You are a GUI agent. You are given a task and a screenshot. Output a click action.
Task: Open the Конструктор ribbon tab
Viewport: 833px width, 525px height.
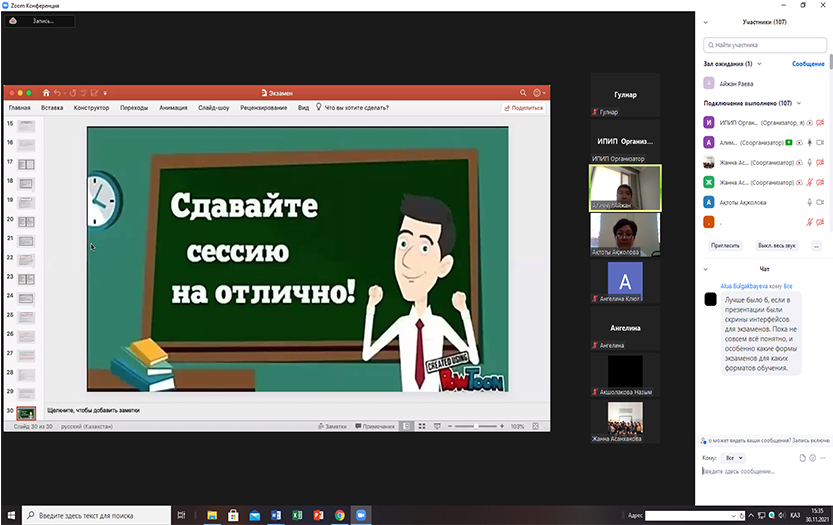91,107
